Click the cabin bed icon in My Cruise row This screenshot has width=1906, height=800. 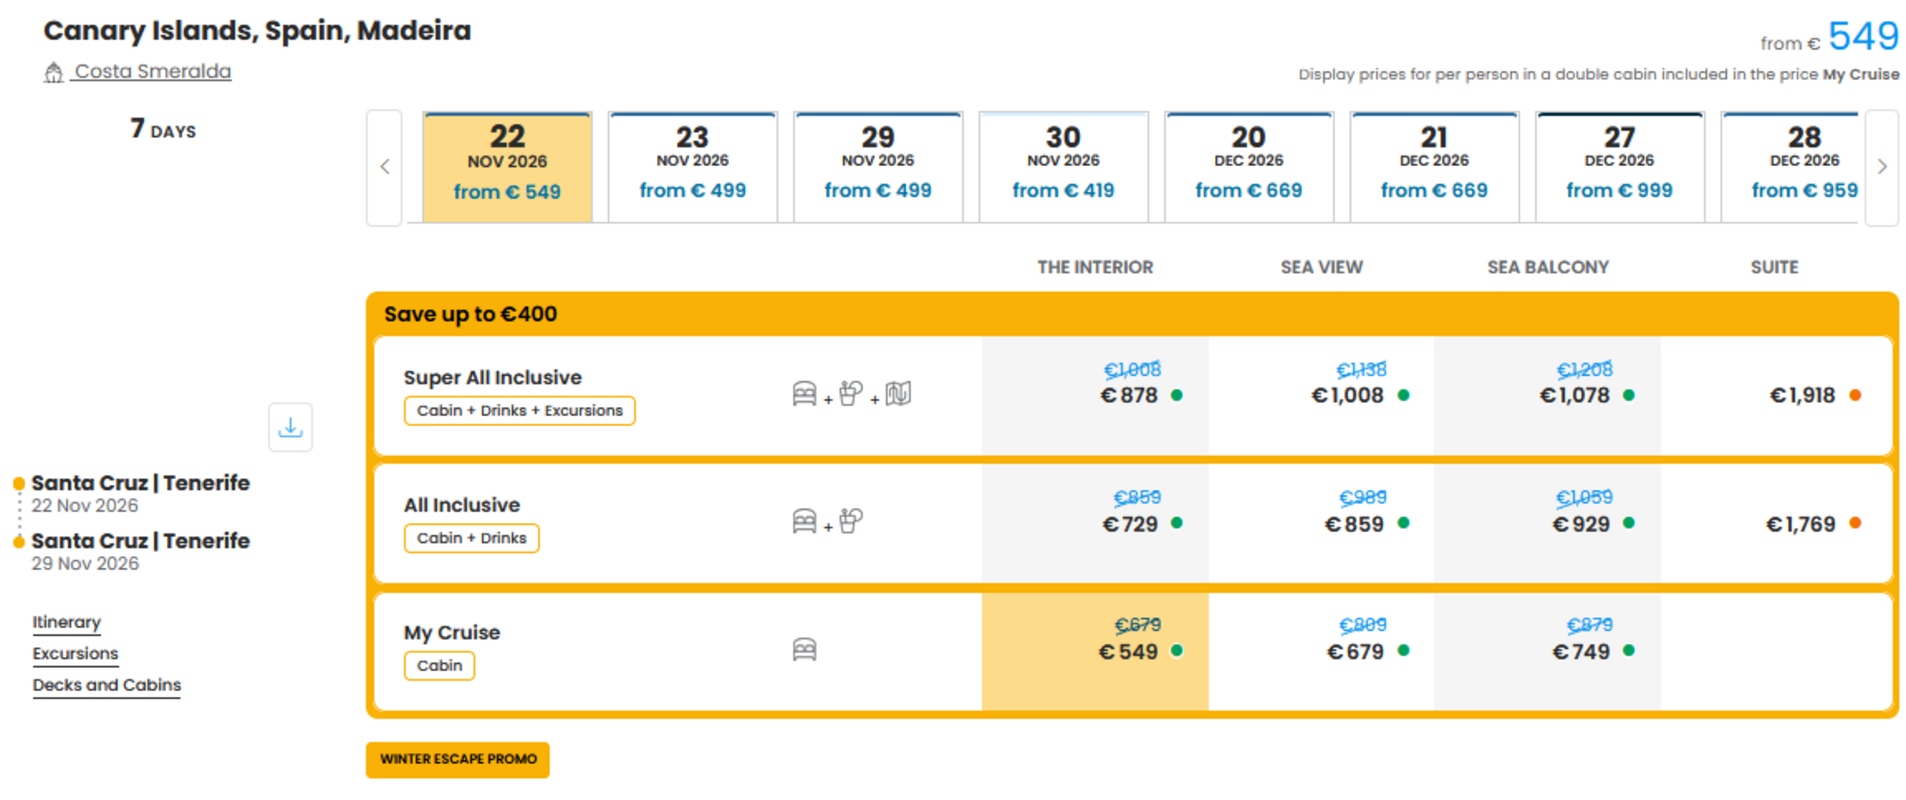coord(804,650)
